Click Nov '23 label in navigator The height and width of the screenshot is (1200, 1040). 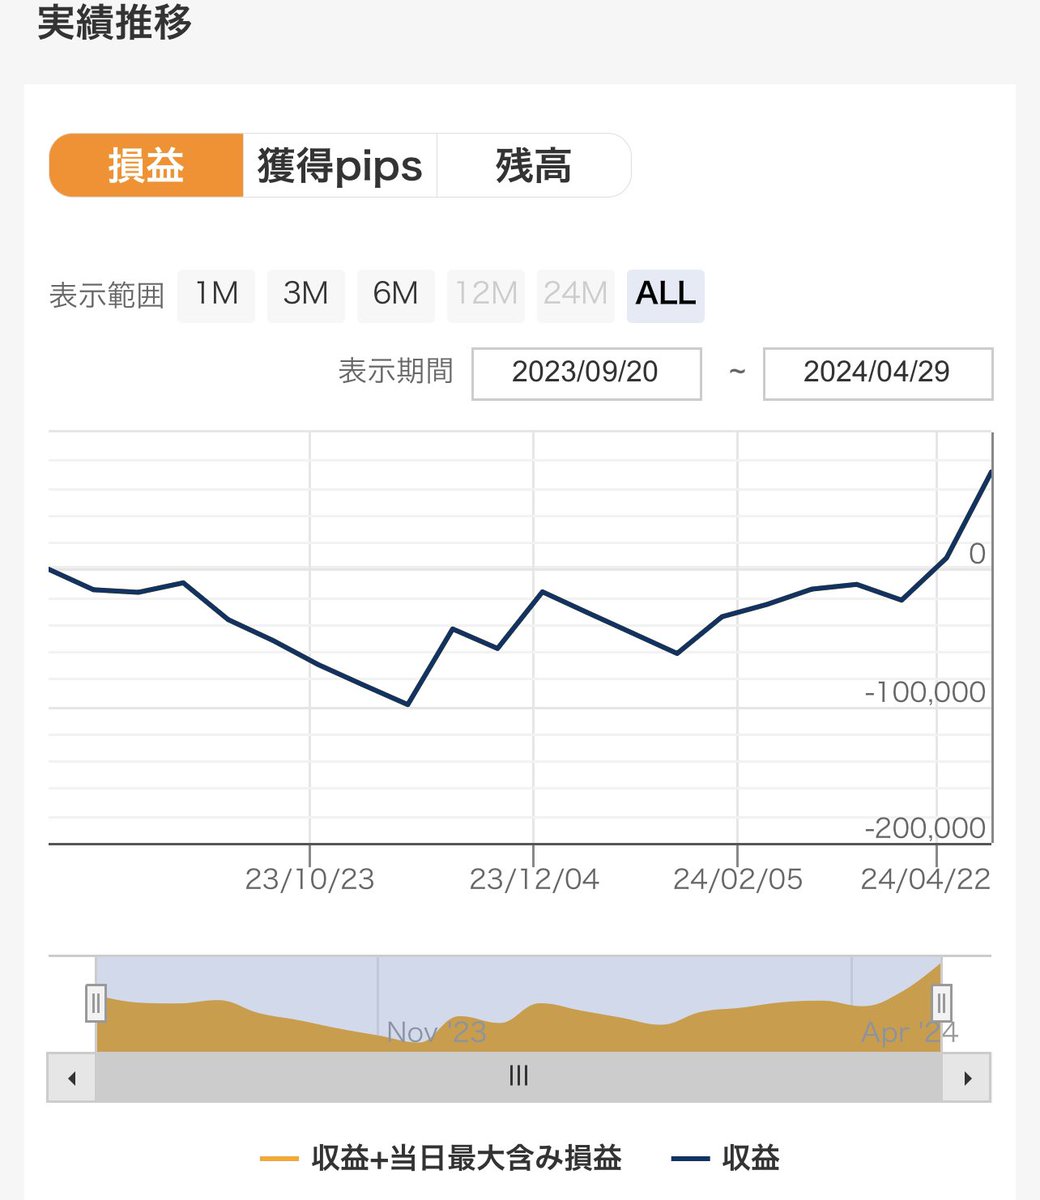tap(436, 1032)
